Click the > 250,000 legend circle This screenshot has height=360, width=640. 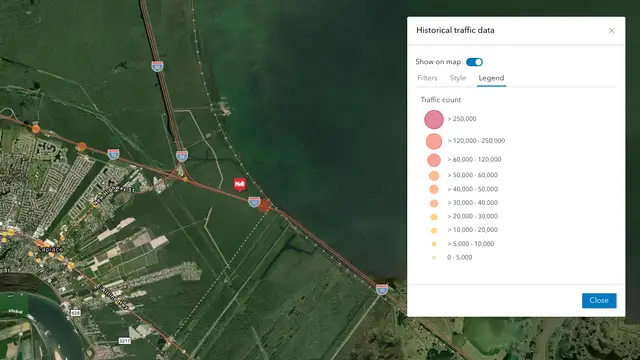click(434, 119)
